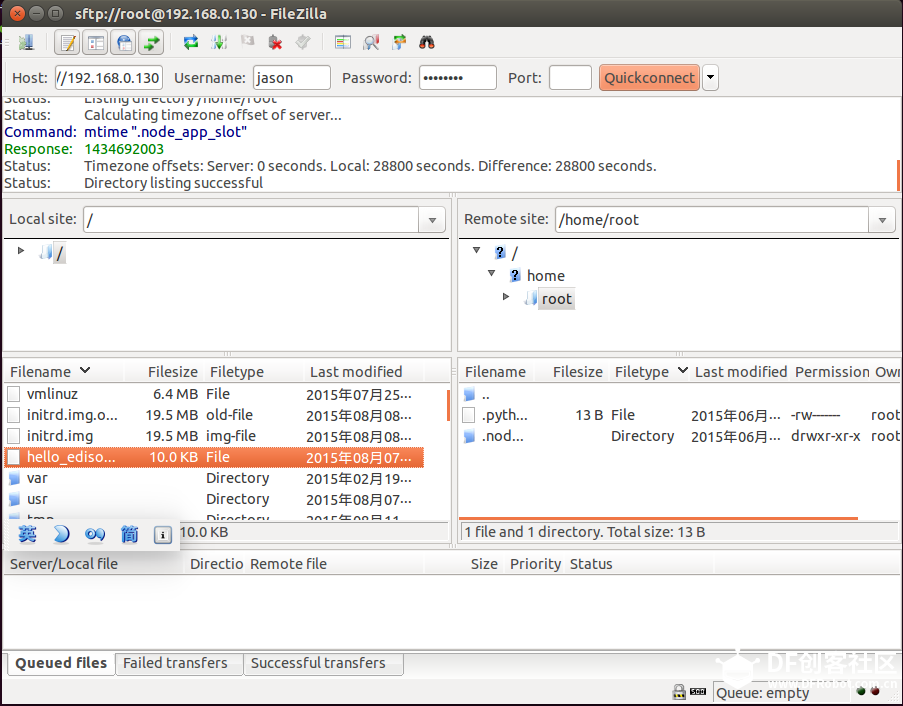Toggle directory comparison icon
The width and height of the screenshot is (903, 706).
pyautogui.click(x=371, y=42)
